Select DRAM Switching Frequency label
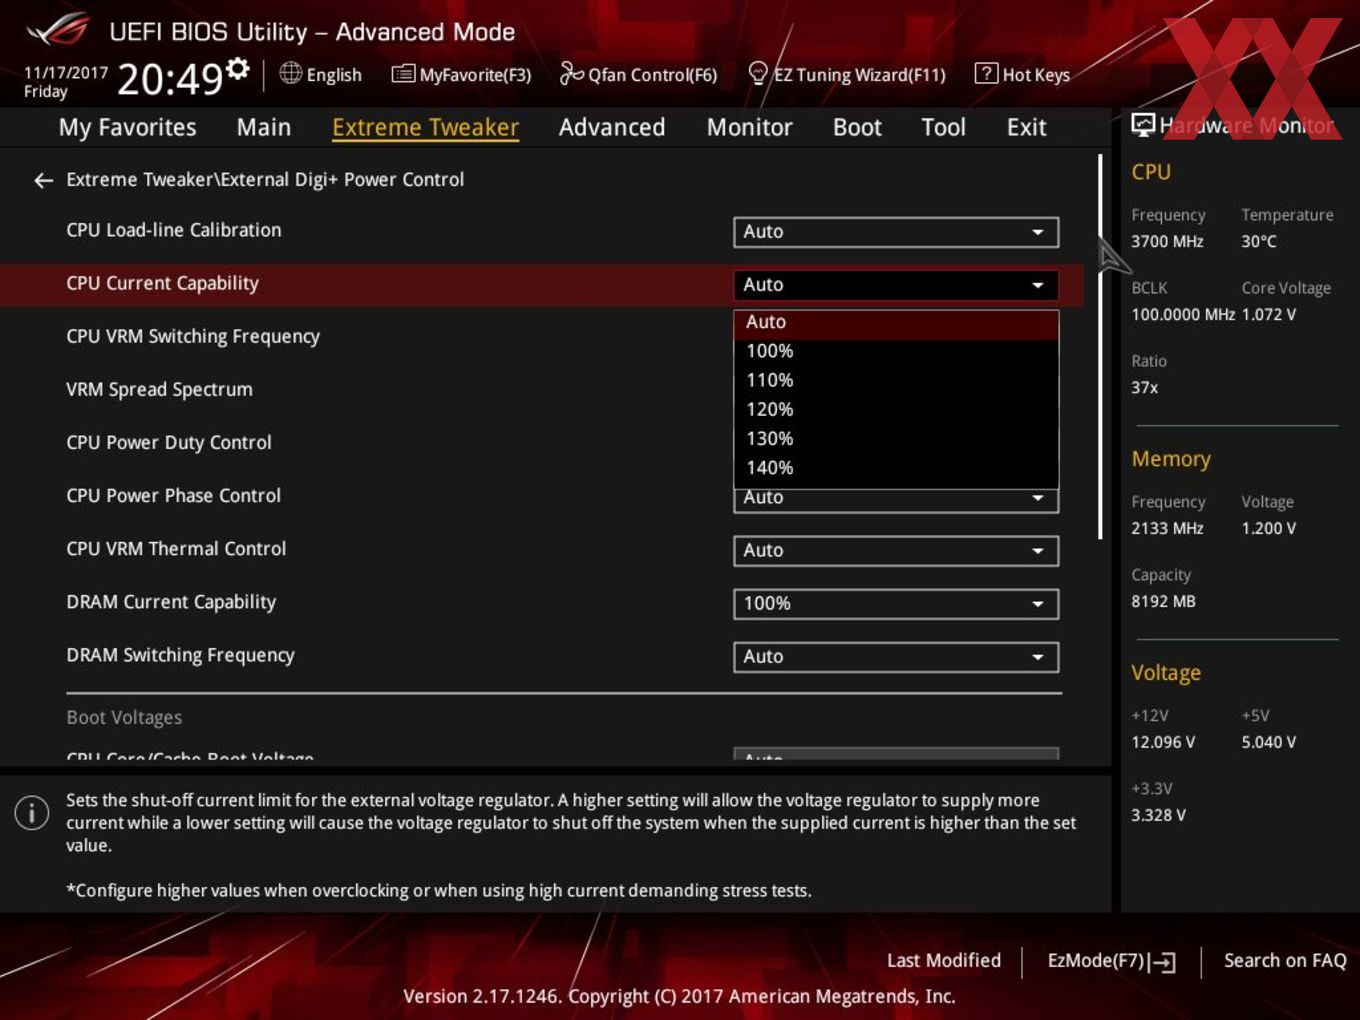Image resolution: width=1360 pixels, height=1020 pixels. pos(180,655)
